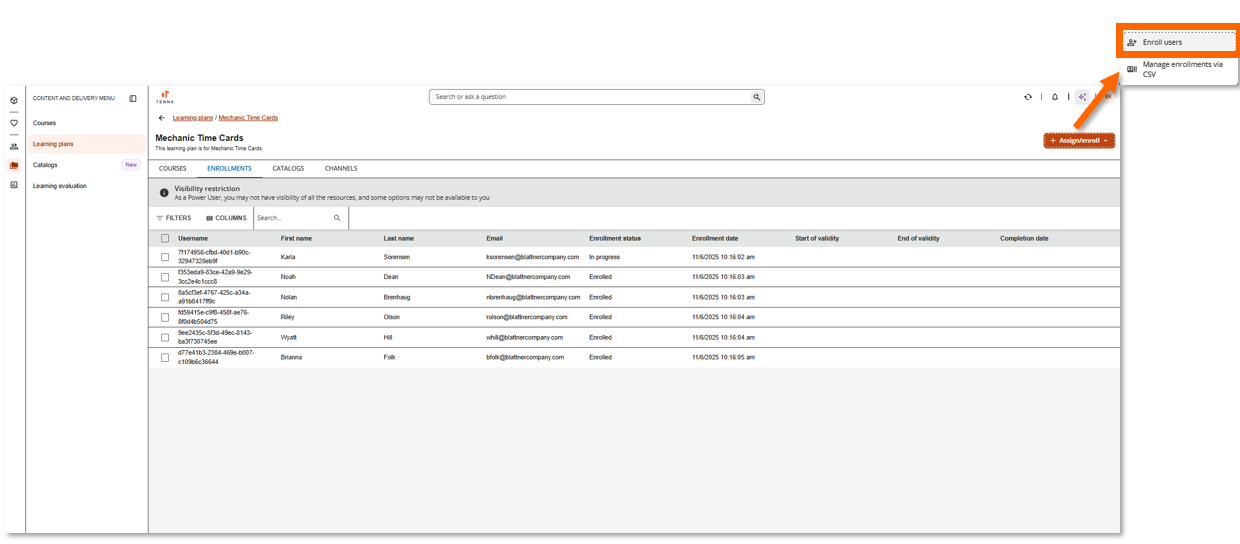Switch to the Catalogs tab
Image resolution: width=1240 pixels, height=544 pixels.
[288, 168]
